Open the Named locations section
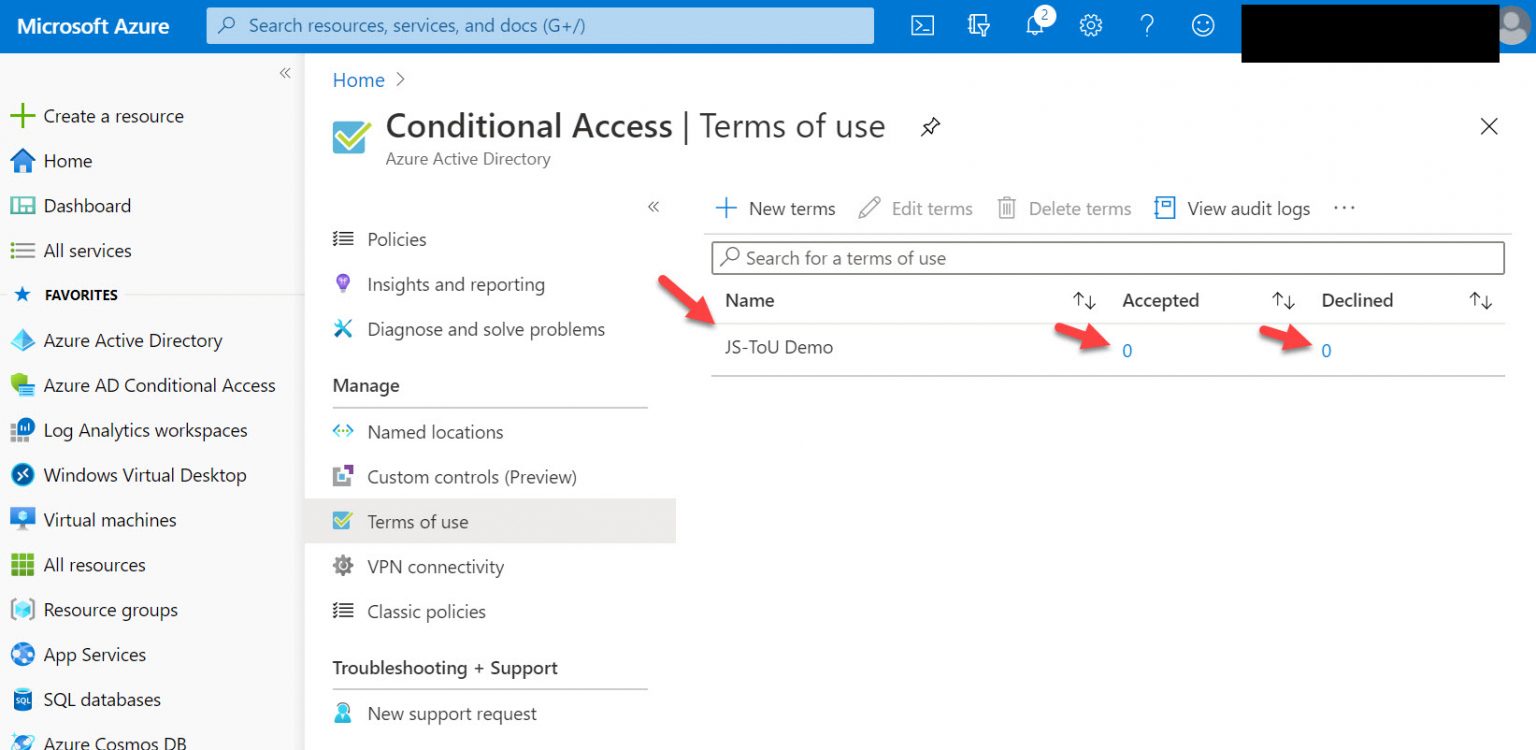The height and width of the screenshot is (750, 1536). [x=435, y=431]
